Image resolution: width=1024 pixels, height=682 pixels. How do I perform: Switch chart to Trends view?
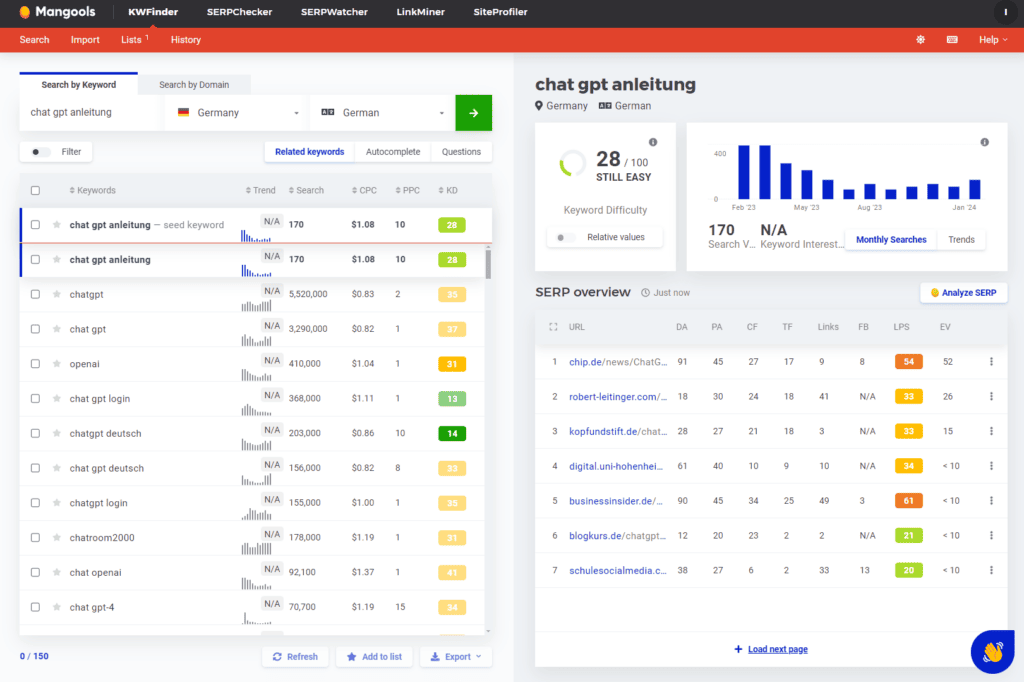pyautogui.click(x=961, y=240)
